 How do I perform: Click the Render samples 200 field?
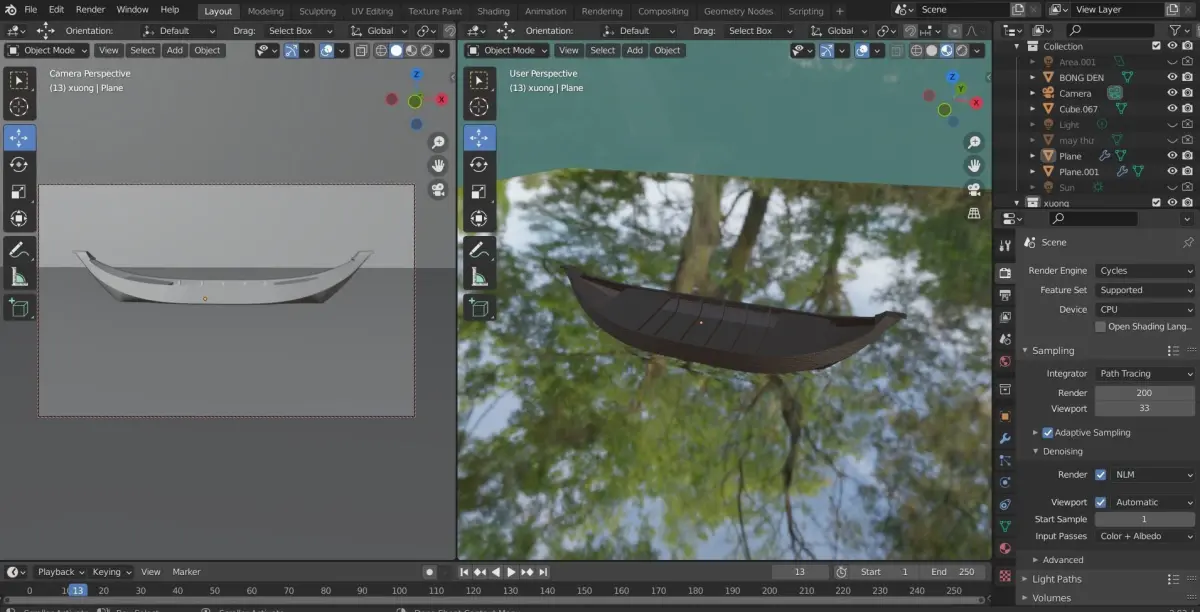click(x=1145, y=393)
